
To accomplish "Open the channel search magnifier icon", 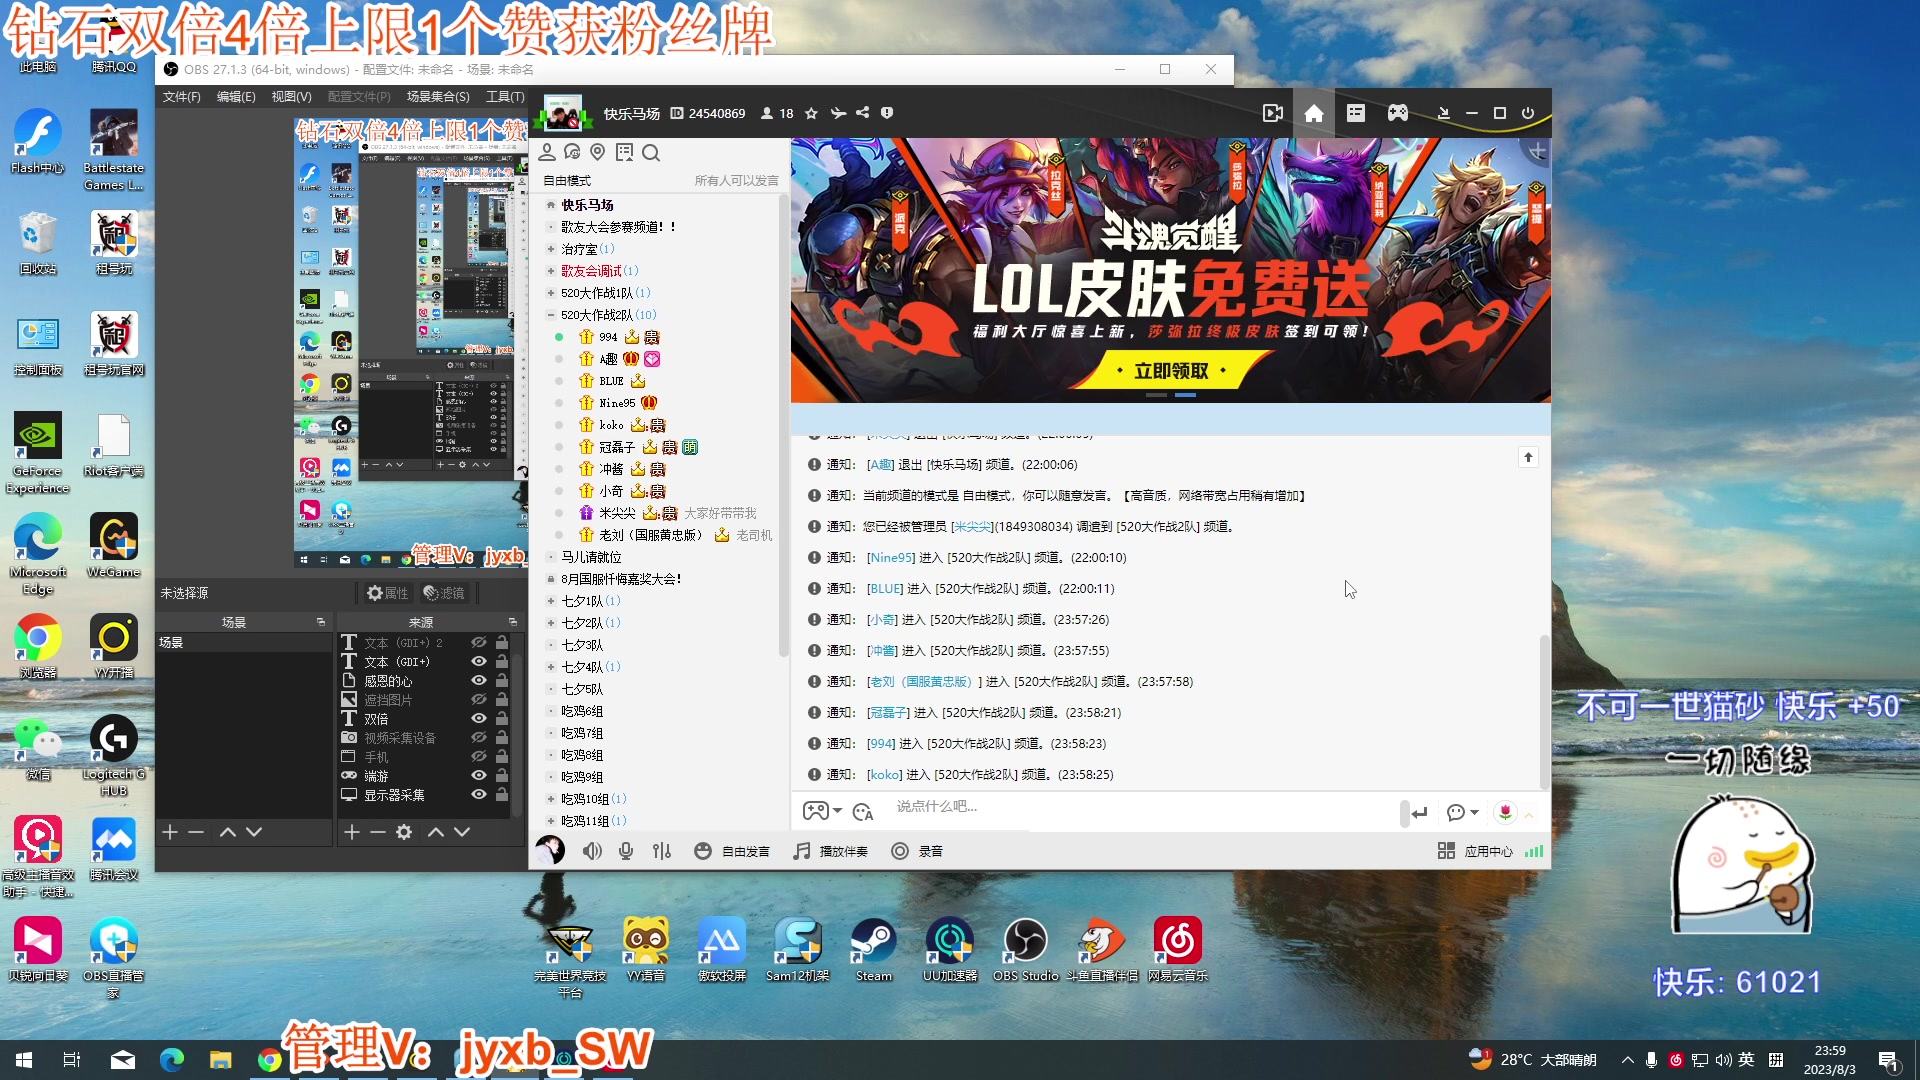I will pos(651,152).
